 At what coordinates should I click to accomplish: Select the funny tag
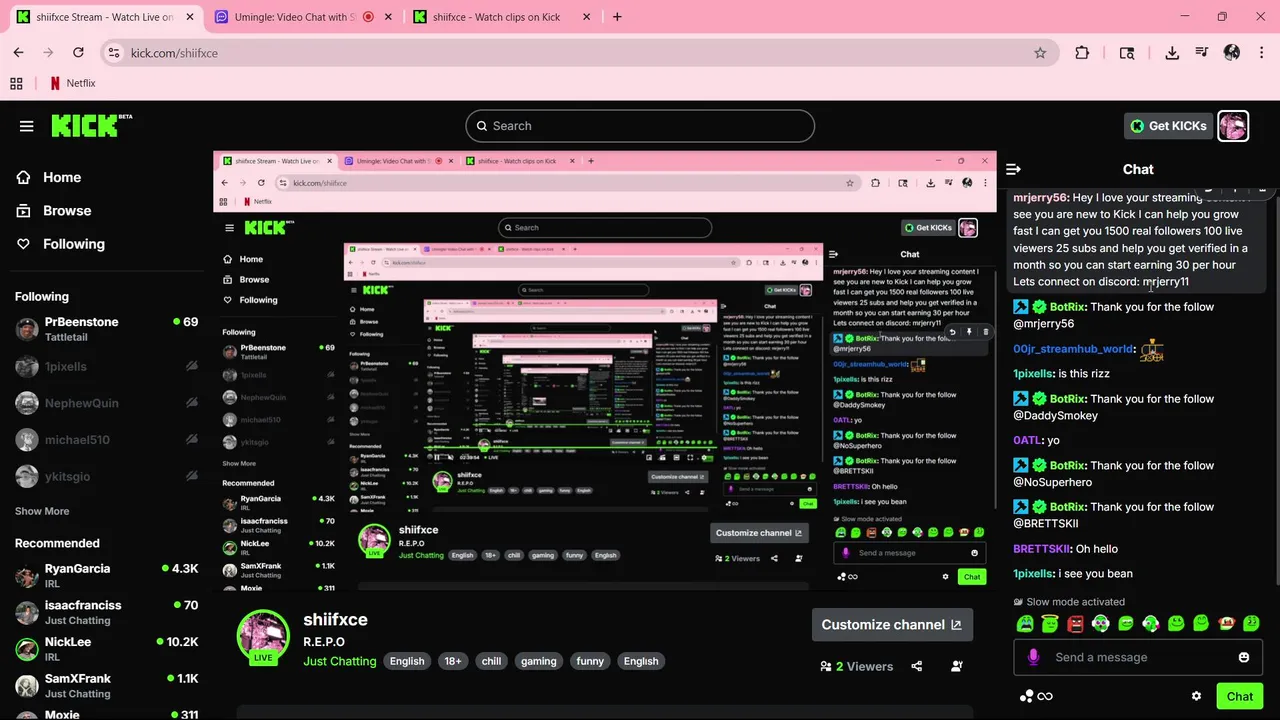coord(590,661)
